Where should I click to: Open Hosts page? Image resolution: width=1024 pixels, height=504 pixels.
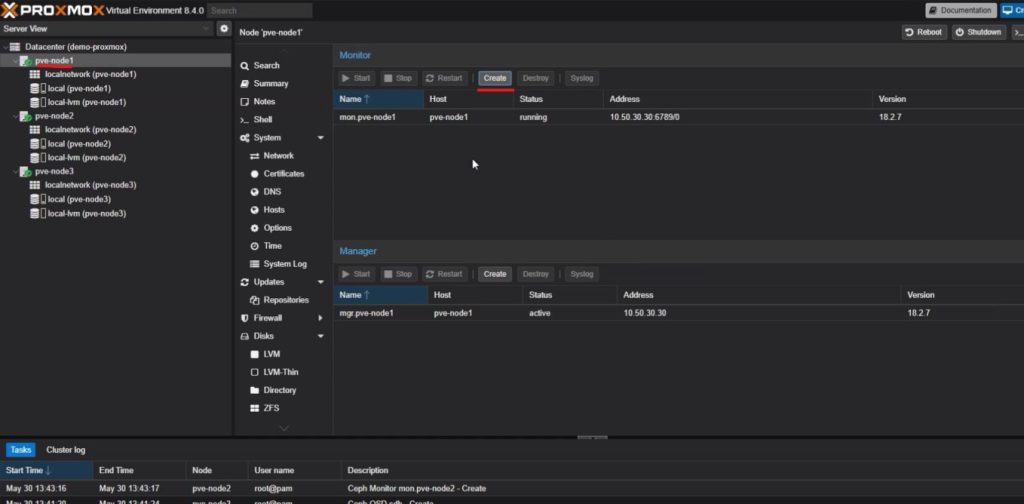point(274,210)
